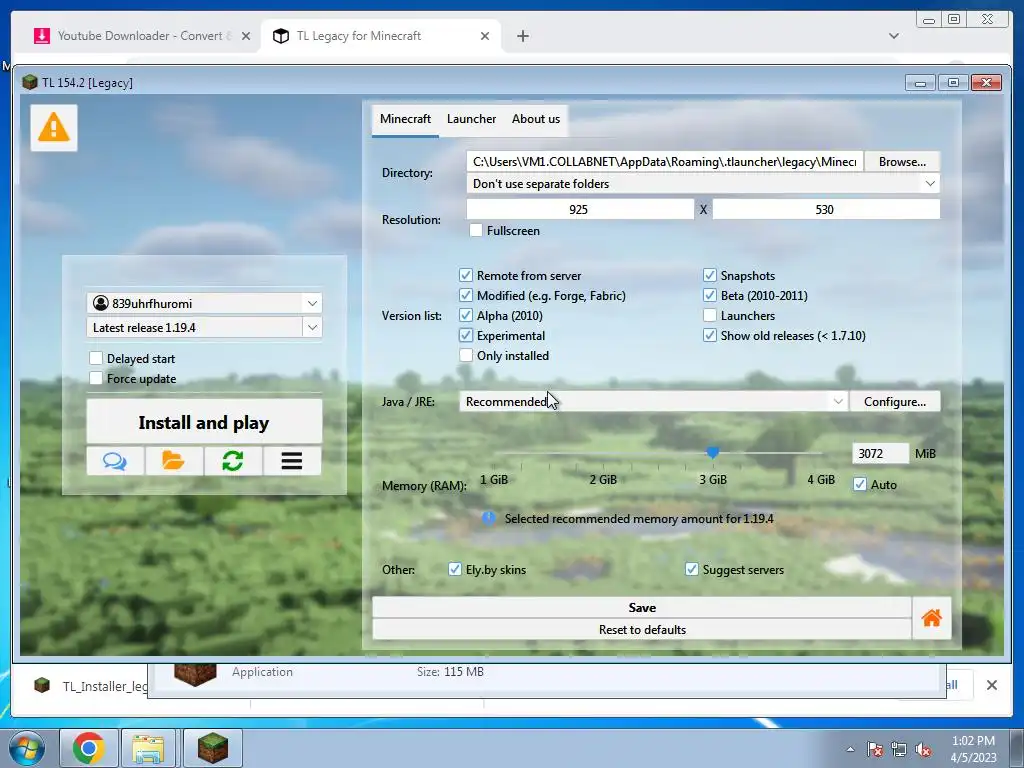Click the taskbar clock 1:02 PM
The height and width of the screenshot is (768, 1024).
click(973, 741)
